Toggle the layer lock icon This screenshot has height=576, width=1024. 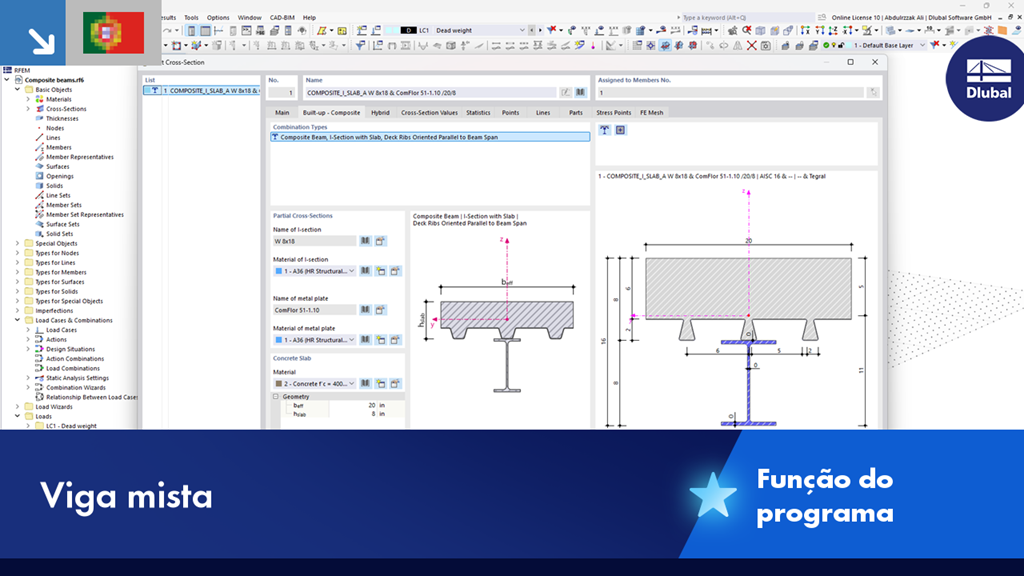coord(841,46)
